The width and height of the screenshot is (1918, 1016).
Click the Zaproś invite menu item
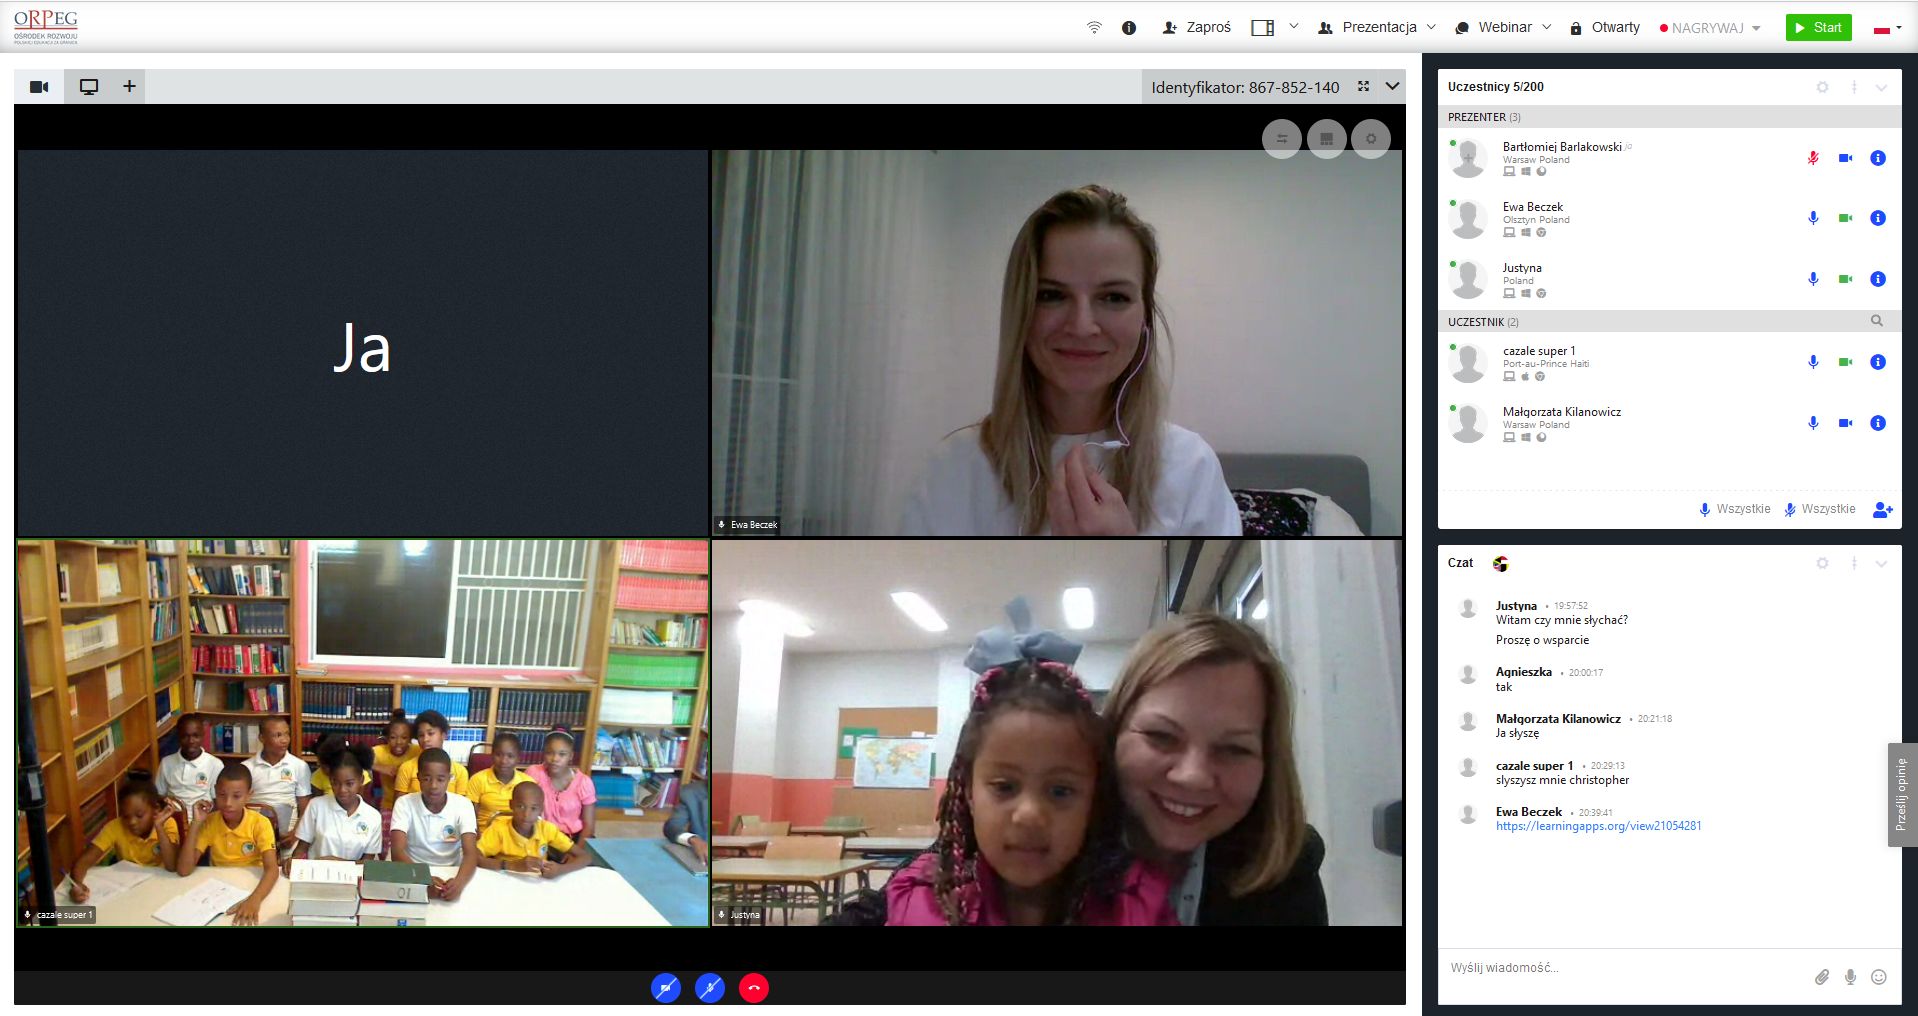tap(1196, 28)
